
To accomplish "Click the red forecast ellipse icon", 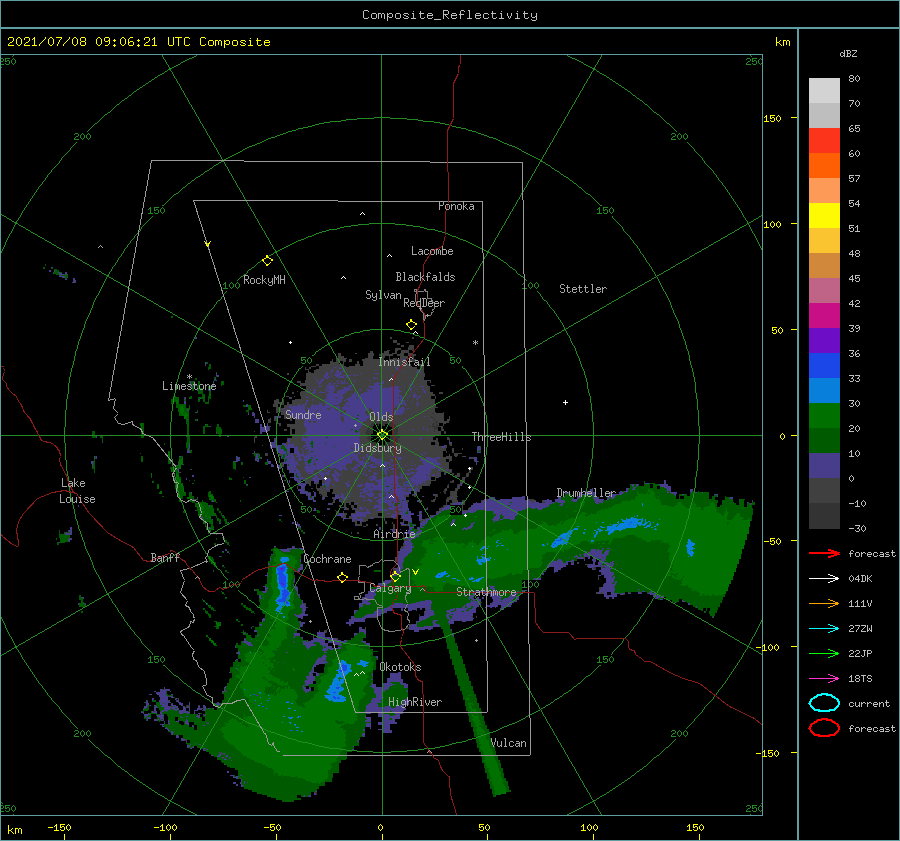I will click(x=824, y=728).
